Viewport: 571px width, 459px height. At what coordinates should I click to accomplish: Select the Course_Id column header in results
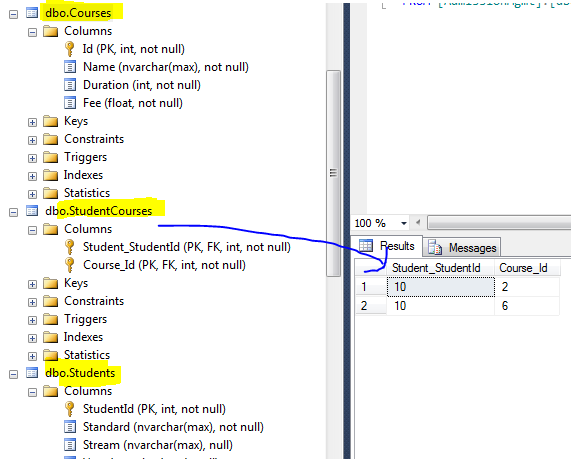tap(527, 268)
